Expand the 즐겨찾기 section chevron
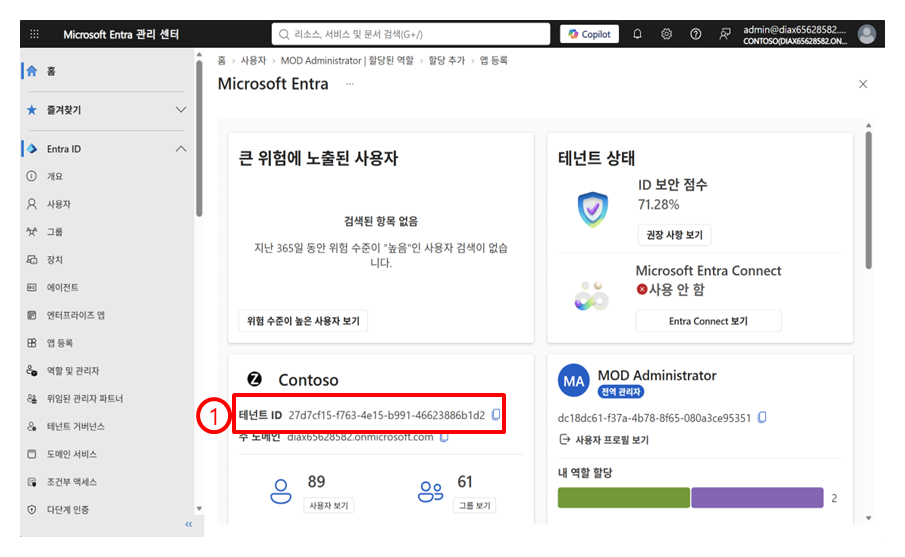This screenshot has height=557, width=905. click(x=181, y=110)
